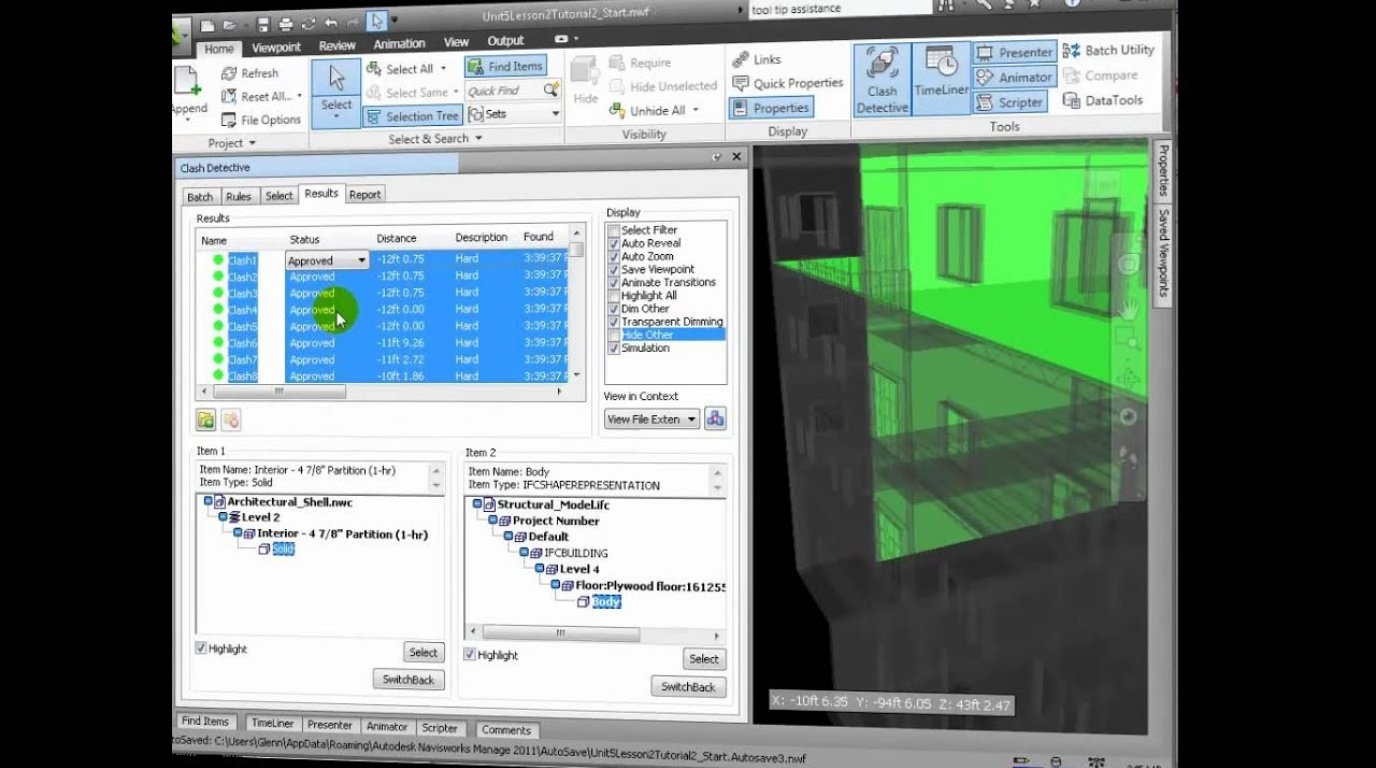Switch to the Batch tab in Clash Detective
Screen dimensions: 1376x768
200,197
